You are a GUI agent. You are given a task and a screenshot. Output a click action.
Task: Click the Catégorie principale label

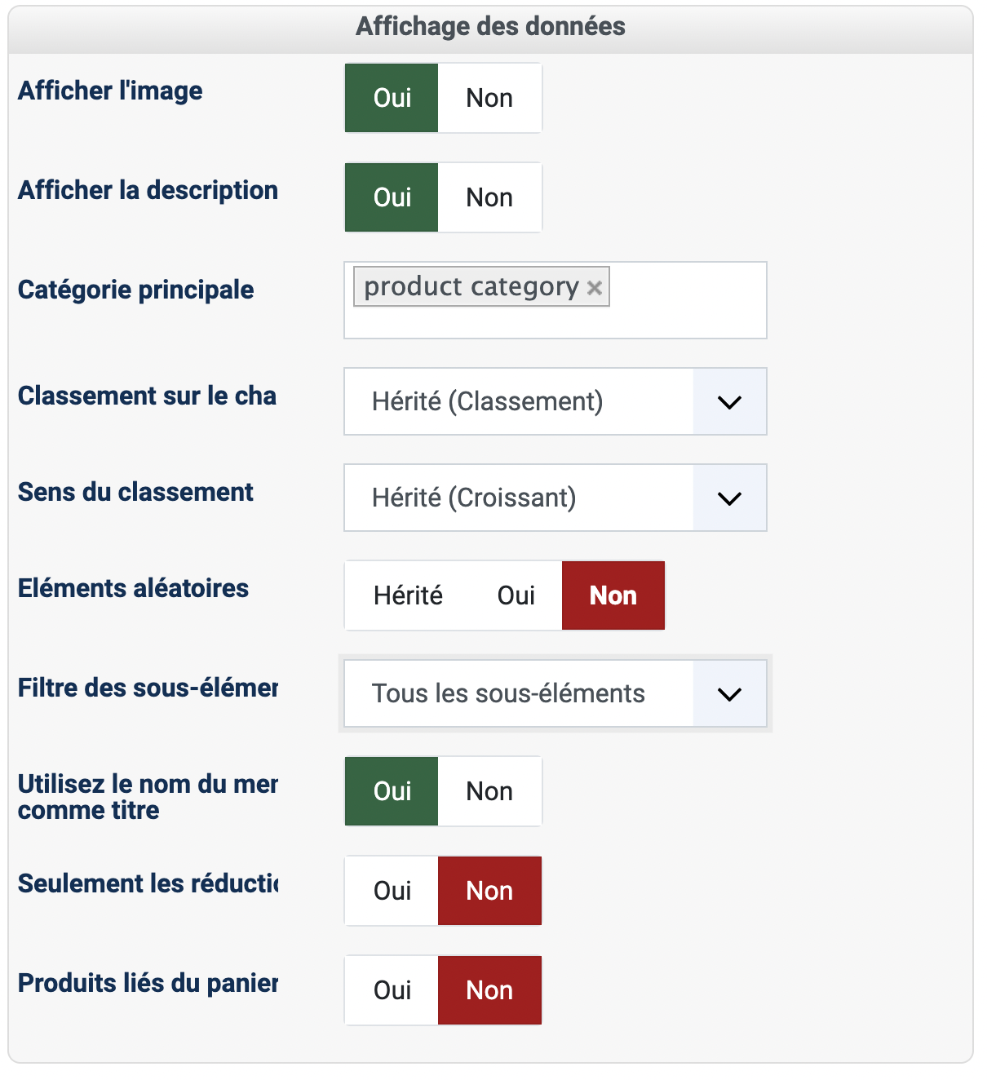coord(136,290)
